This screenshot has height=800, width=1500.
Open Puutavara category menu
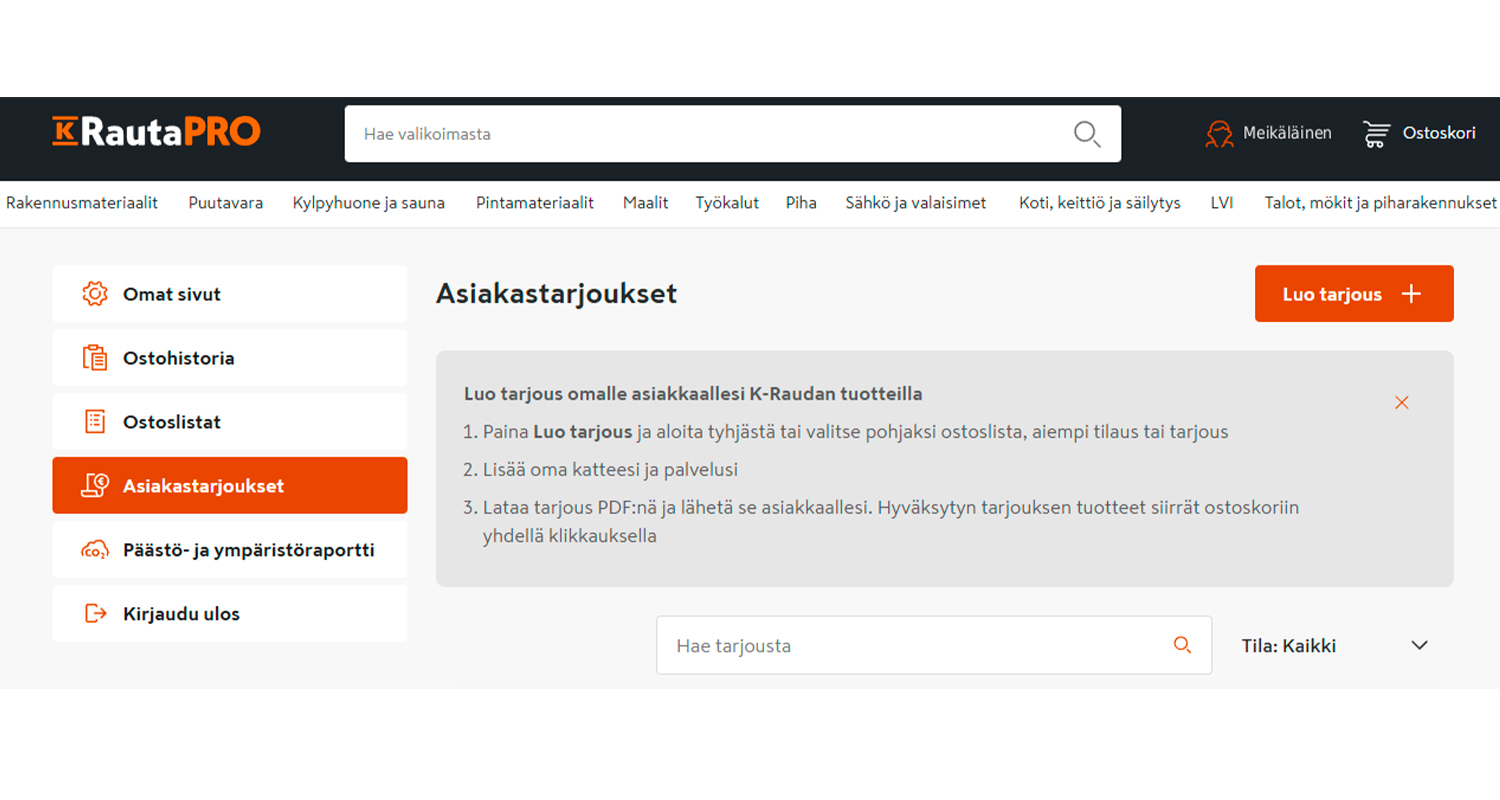226,203
